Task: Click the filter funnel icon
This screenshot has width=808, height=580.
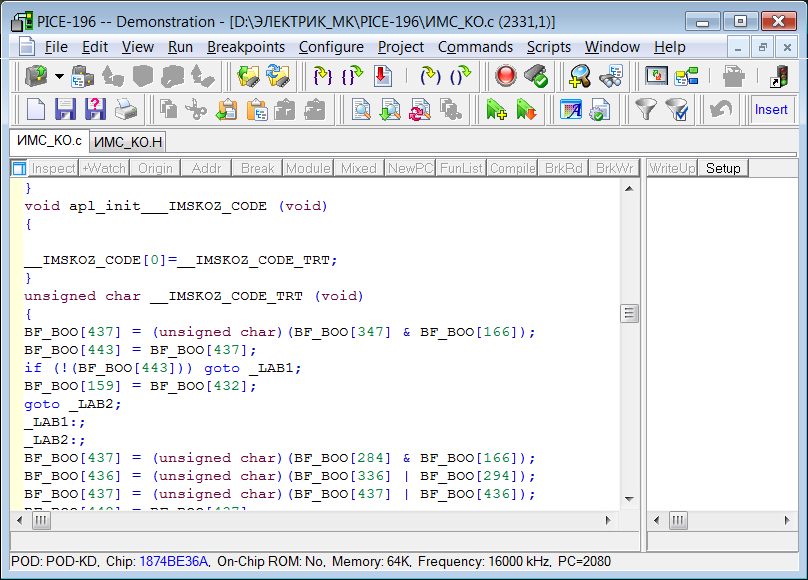Action: point(647,109)
